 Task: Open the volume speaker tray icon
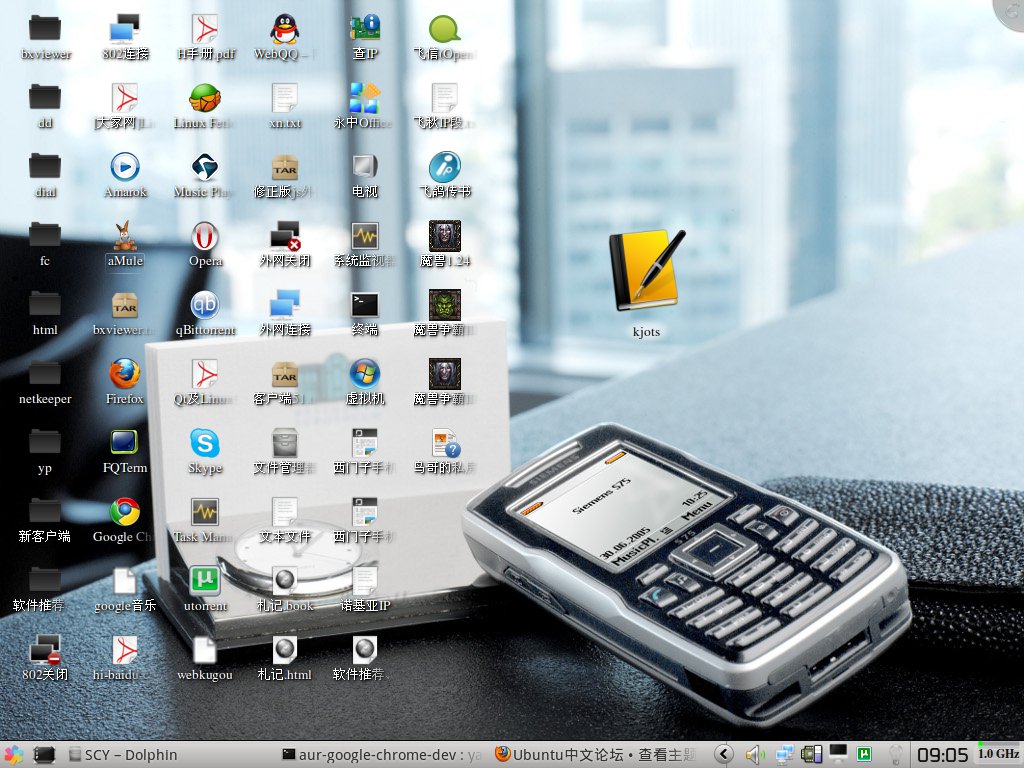tap(755, 755)
